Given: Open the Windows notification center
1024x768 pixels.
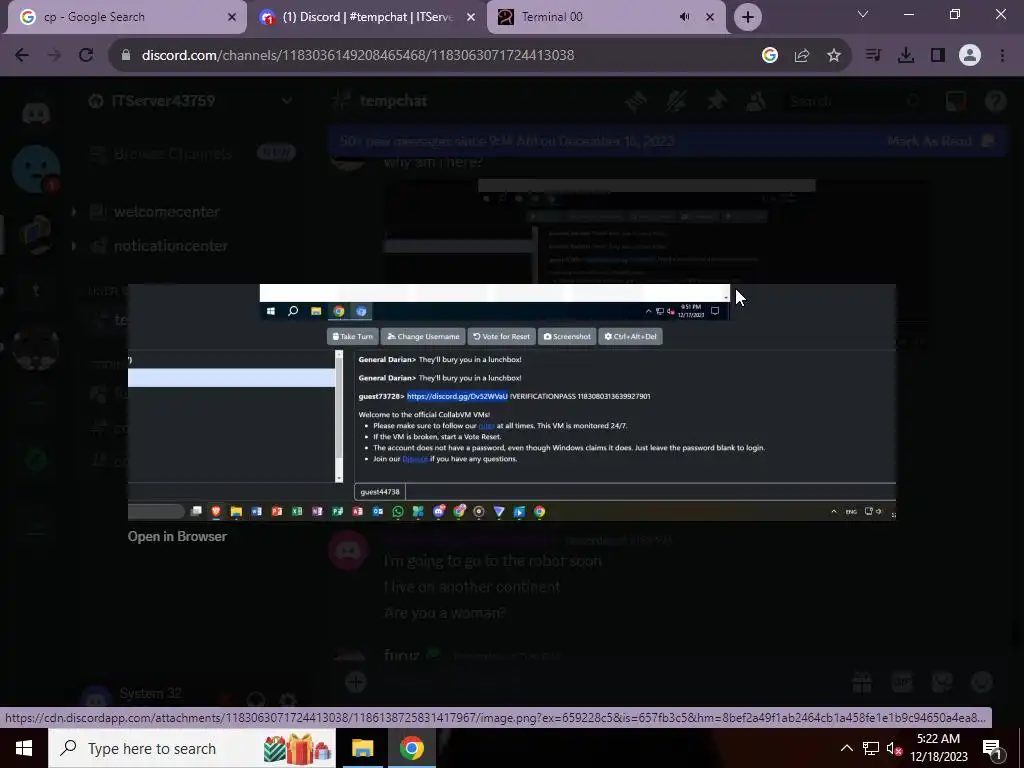Looking at the screenshot, I should coord(993,749).
